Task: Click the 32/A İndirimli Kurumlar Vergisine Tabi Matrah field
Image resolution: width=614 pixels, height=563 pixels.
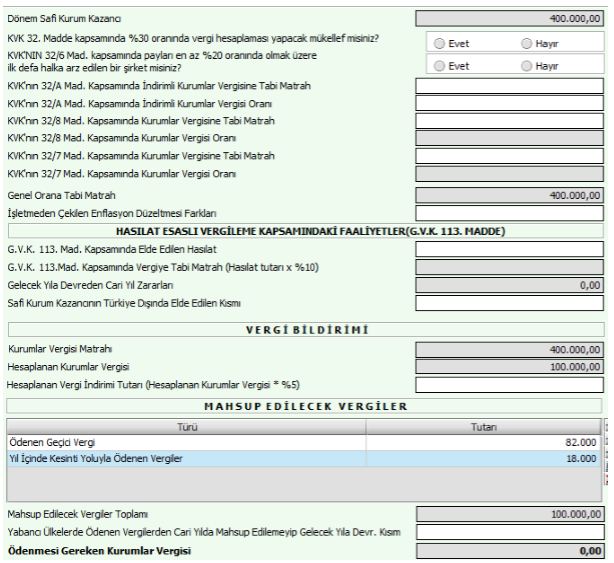Action: pyautogui.click(x=509, y=87)
